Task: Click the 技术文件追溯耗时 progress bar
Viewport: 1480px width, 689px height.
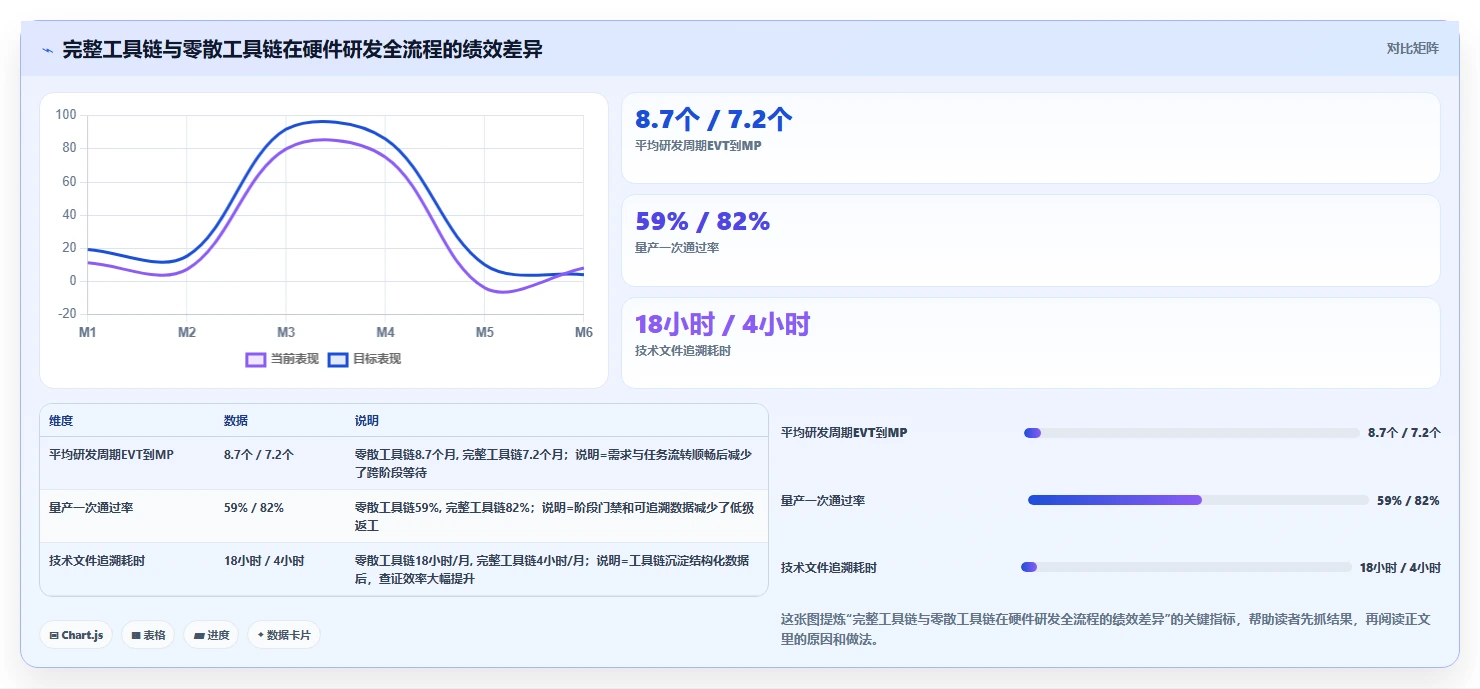Action: click(x=1186, y=567)
